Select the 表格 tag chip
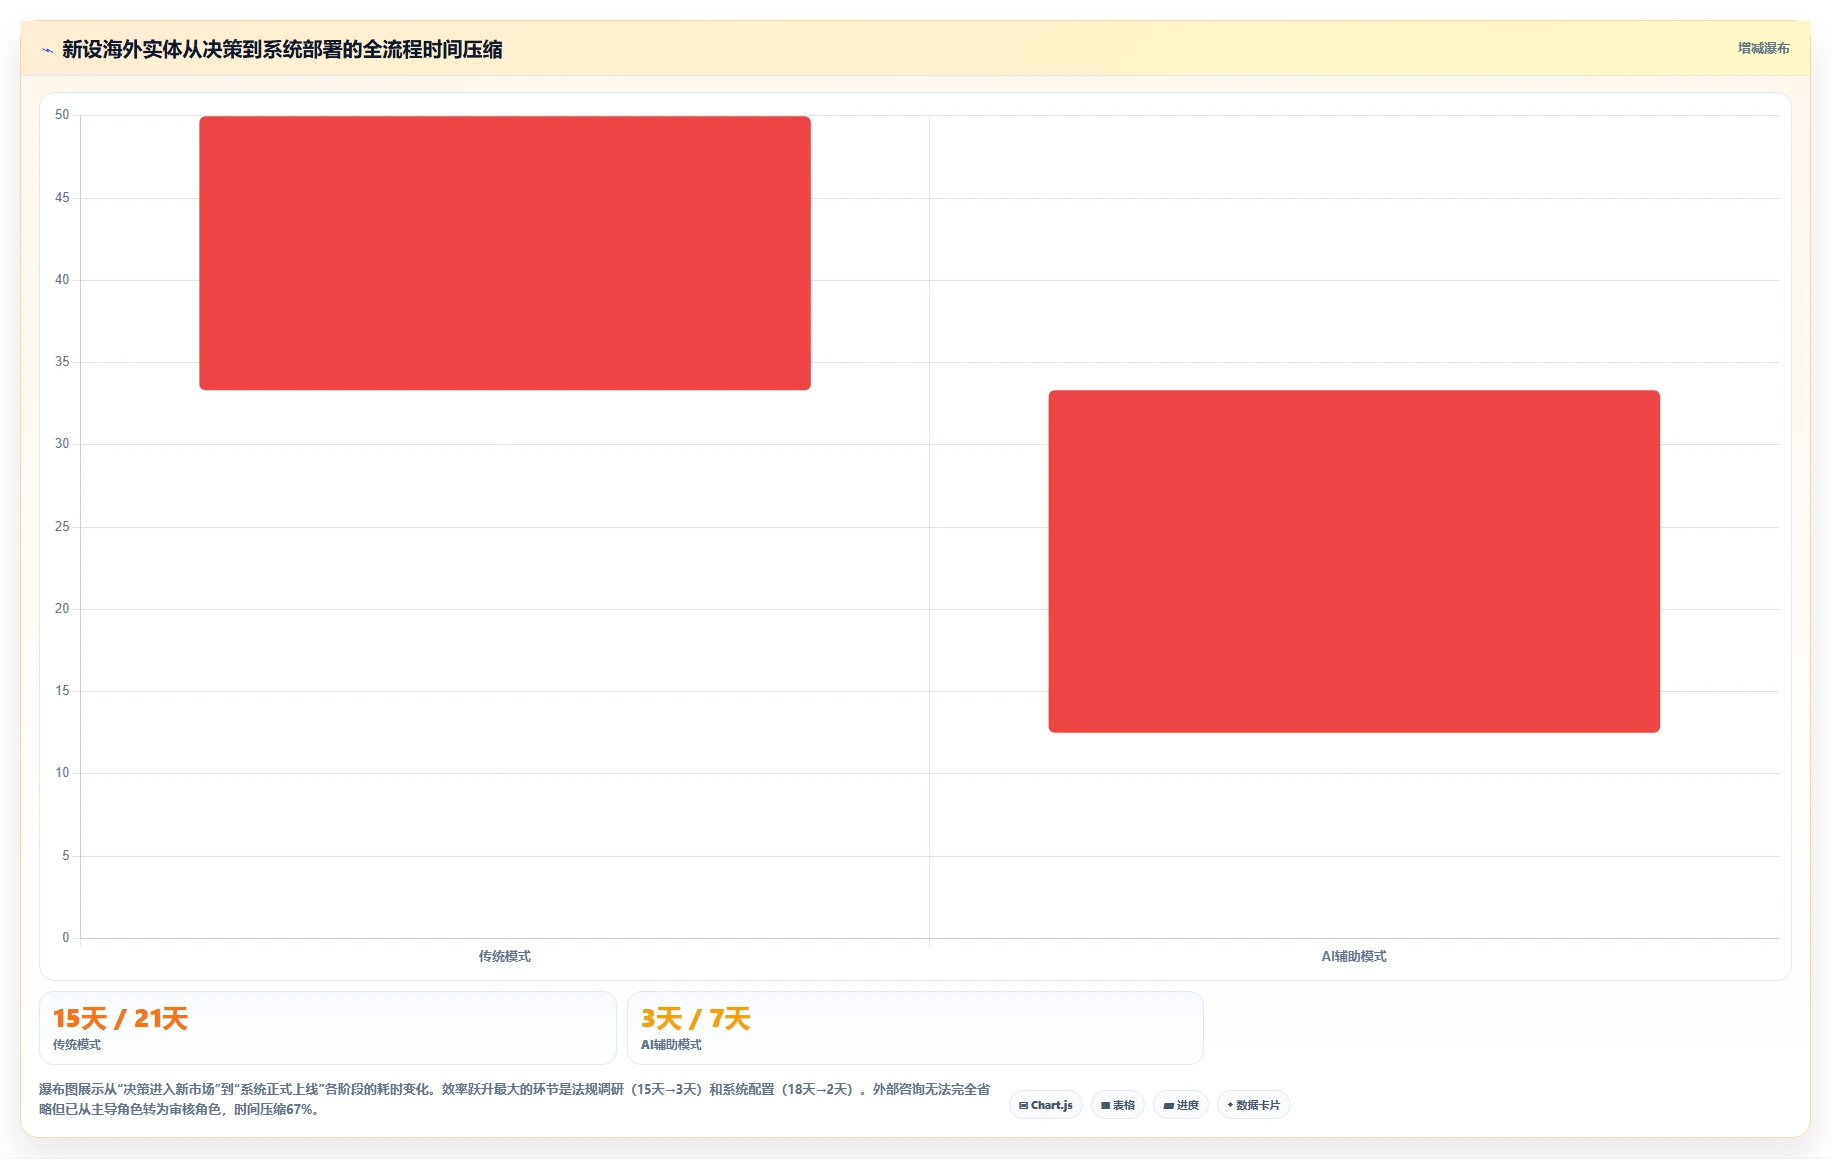 (1117, 1105)
